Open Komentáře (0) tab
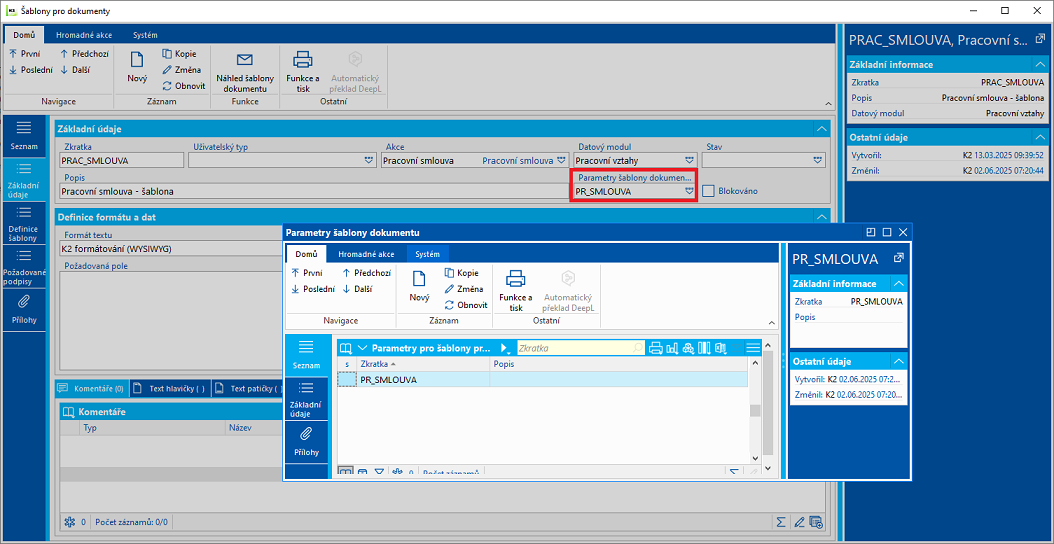This screenshot has height=544, width=1054. [91, 388]
